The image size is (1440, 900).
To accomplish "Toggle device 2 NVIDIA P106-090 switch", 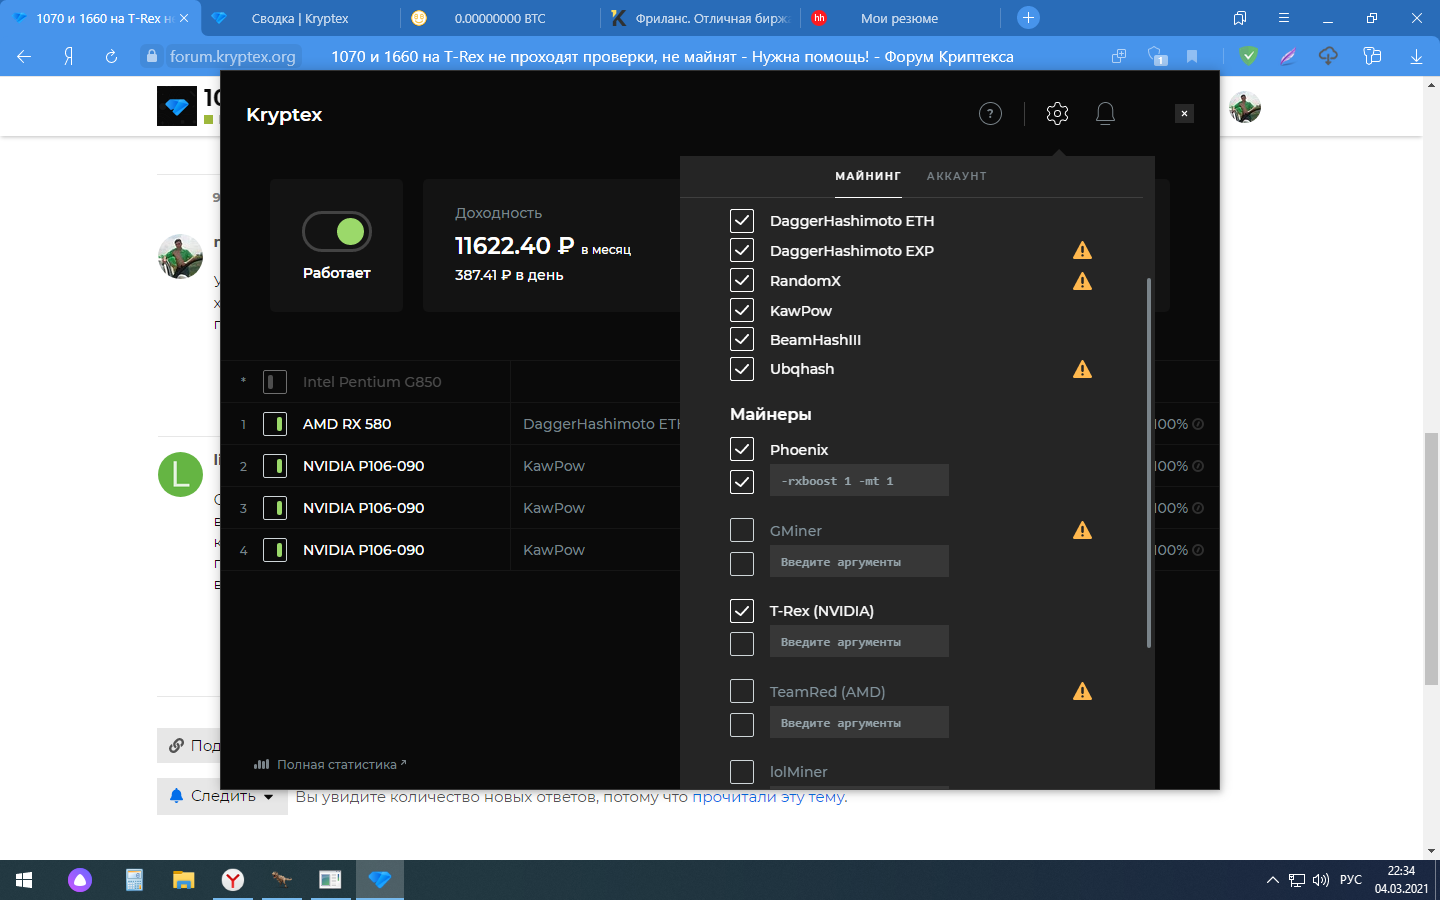I will click(x=275, y=466).
